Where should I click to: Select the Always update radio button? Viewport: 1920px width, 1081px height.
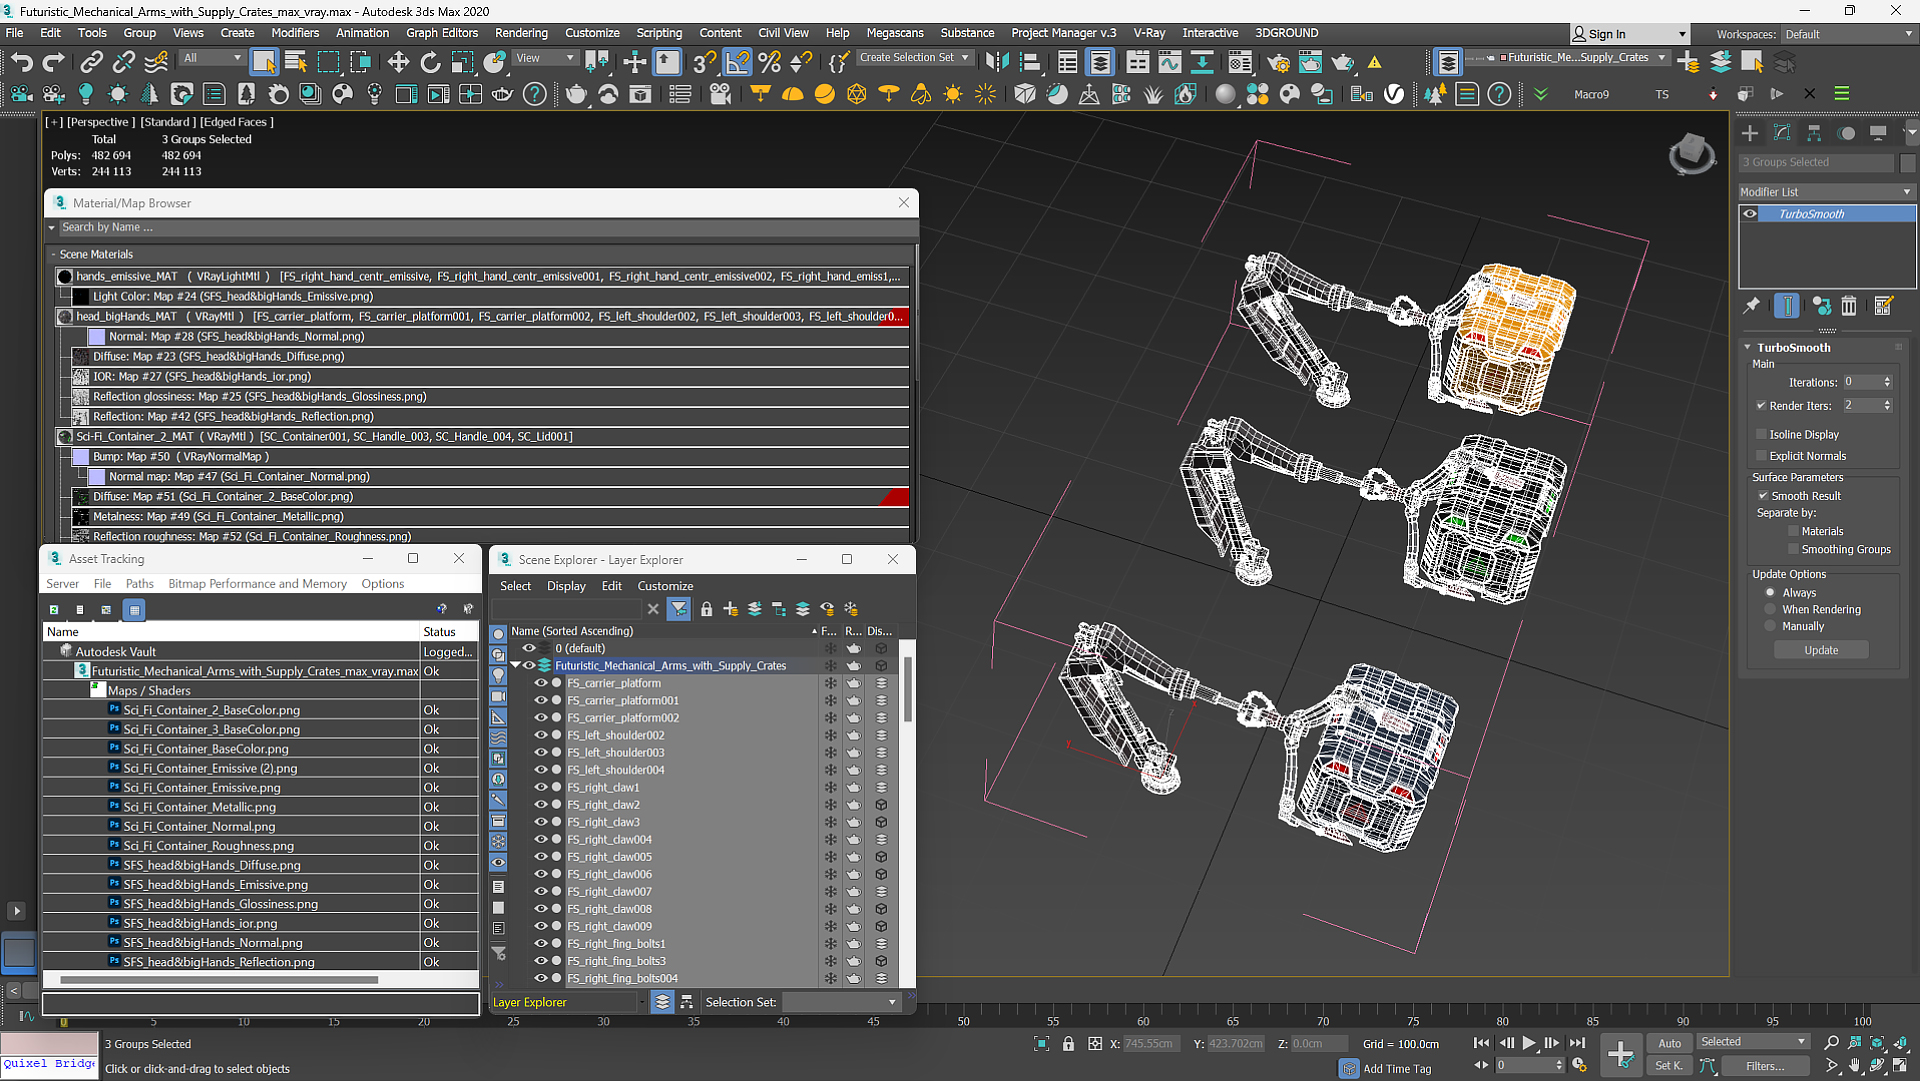click(1770, 593)
